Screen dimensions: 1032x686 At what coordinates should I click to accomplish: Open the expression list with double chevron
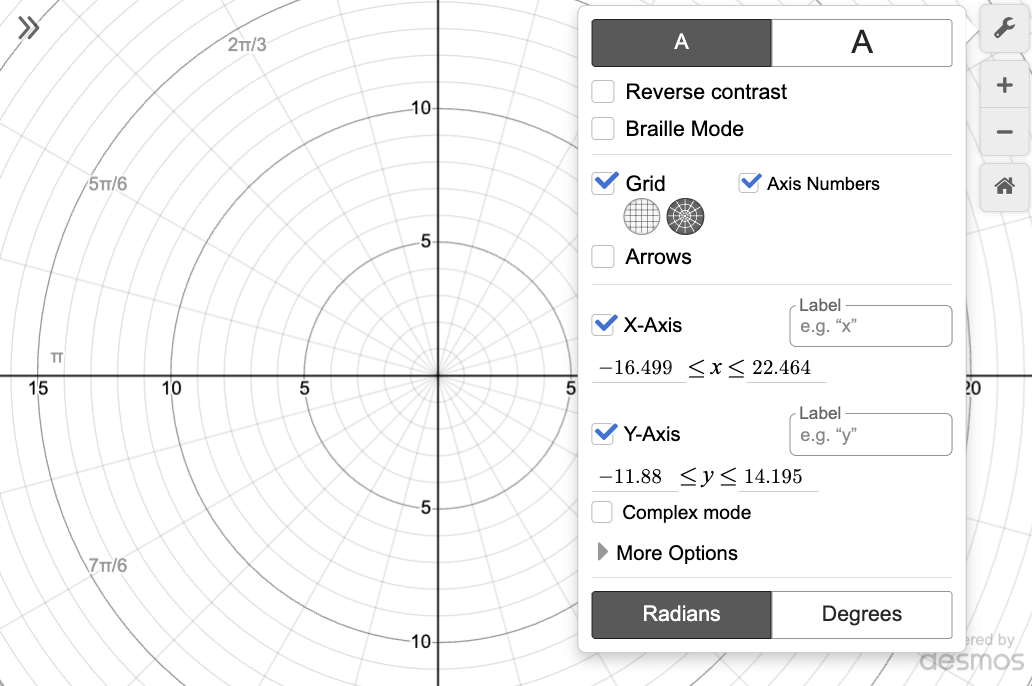coord(28,28)
